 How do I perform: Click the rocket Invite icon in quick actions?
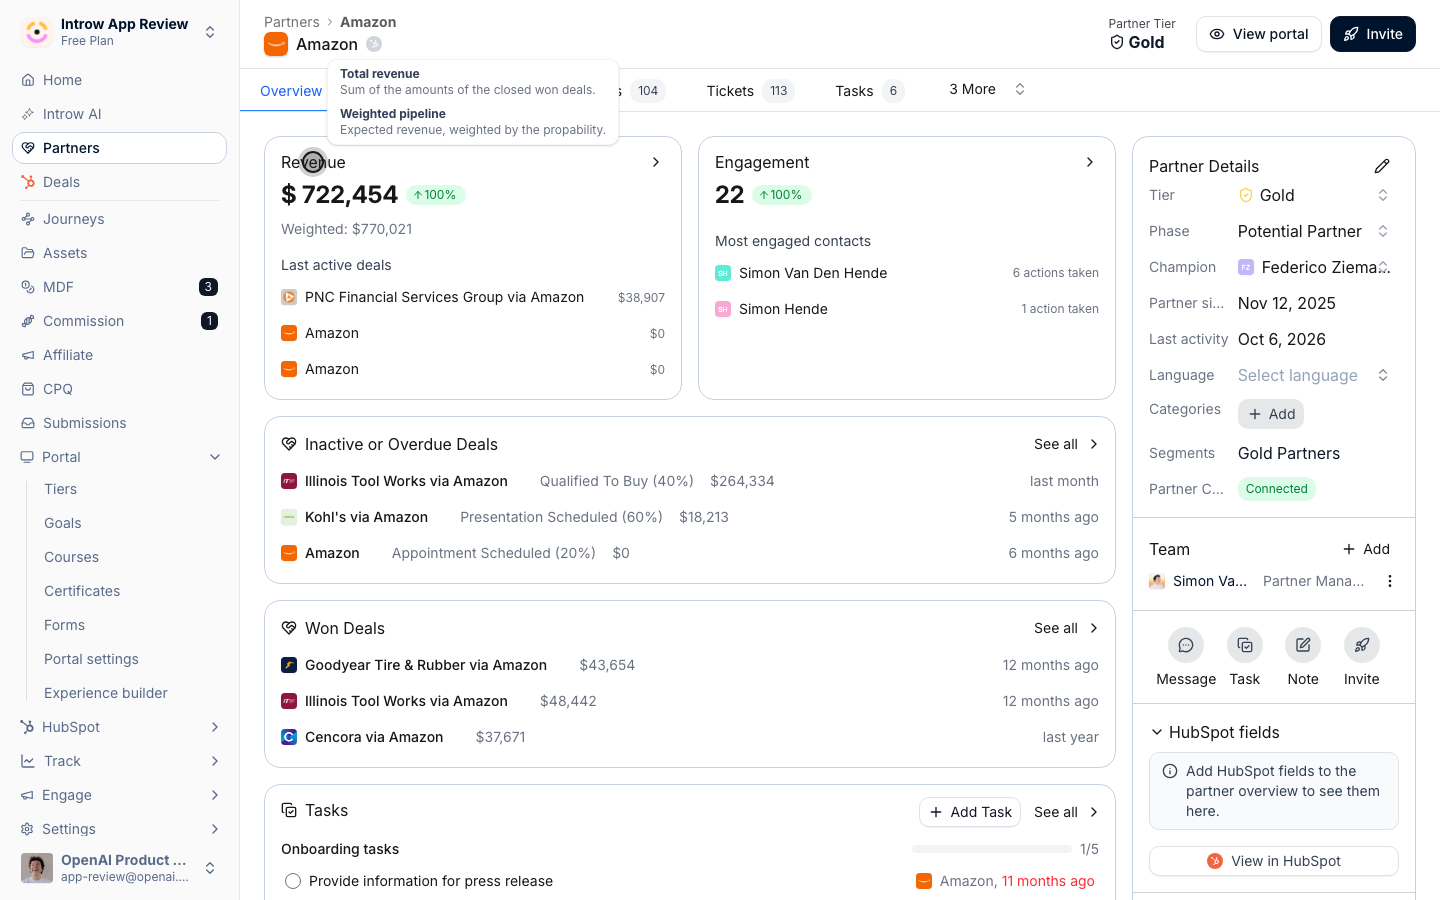click(x=1362, y=645)
